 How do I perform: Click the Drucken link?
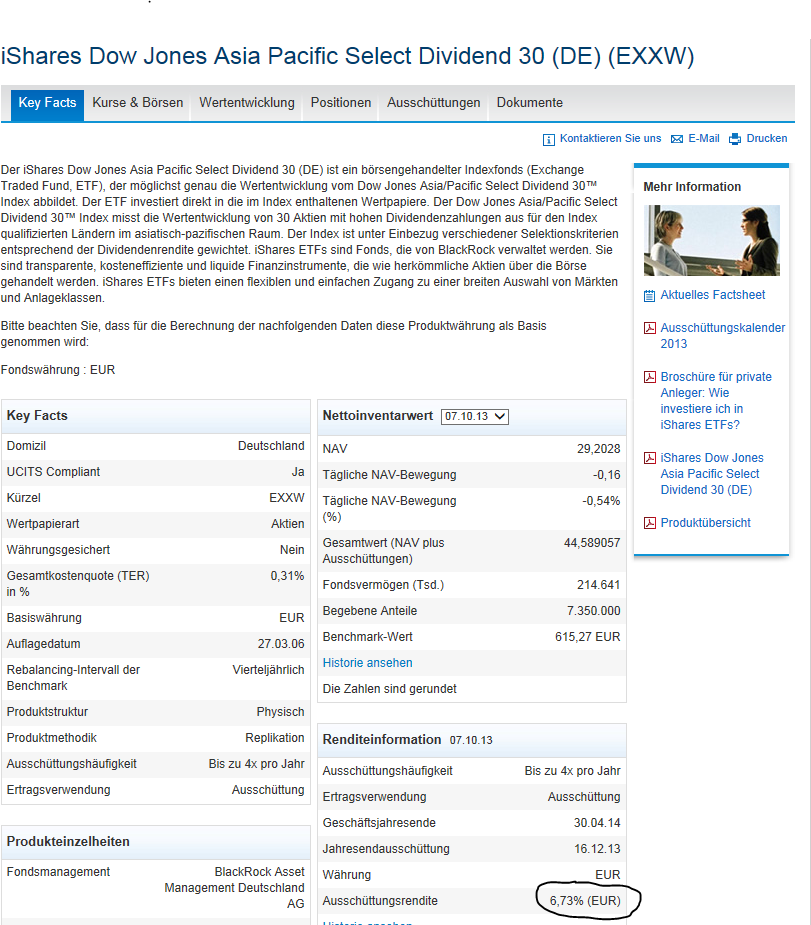click(767, 138)
